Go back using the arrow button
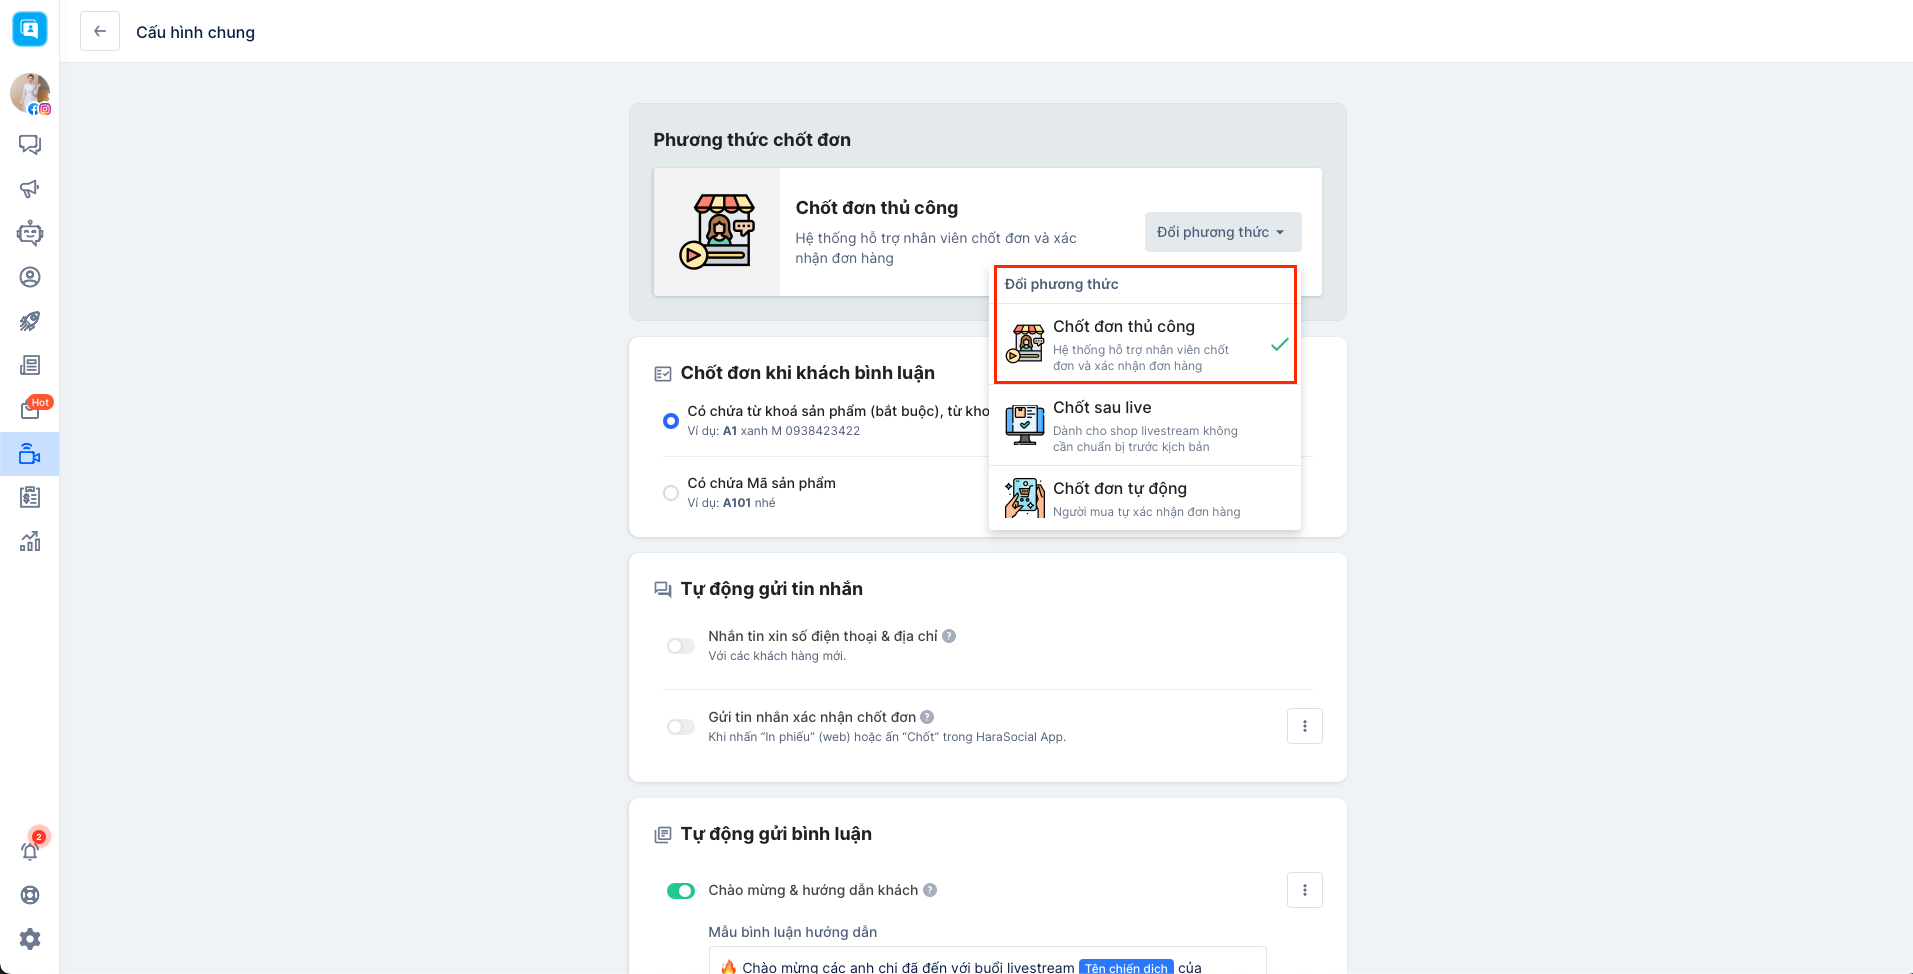Image resolution: width=1913 pixels, height=974 pixels. (x=100, y=32)
